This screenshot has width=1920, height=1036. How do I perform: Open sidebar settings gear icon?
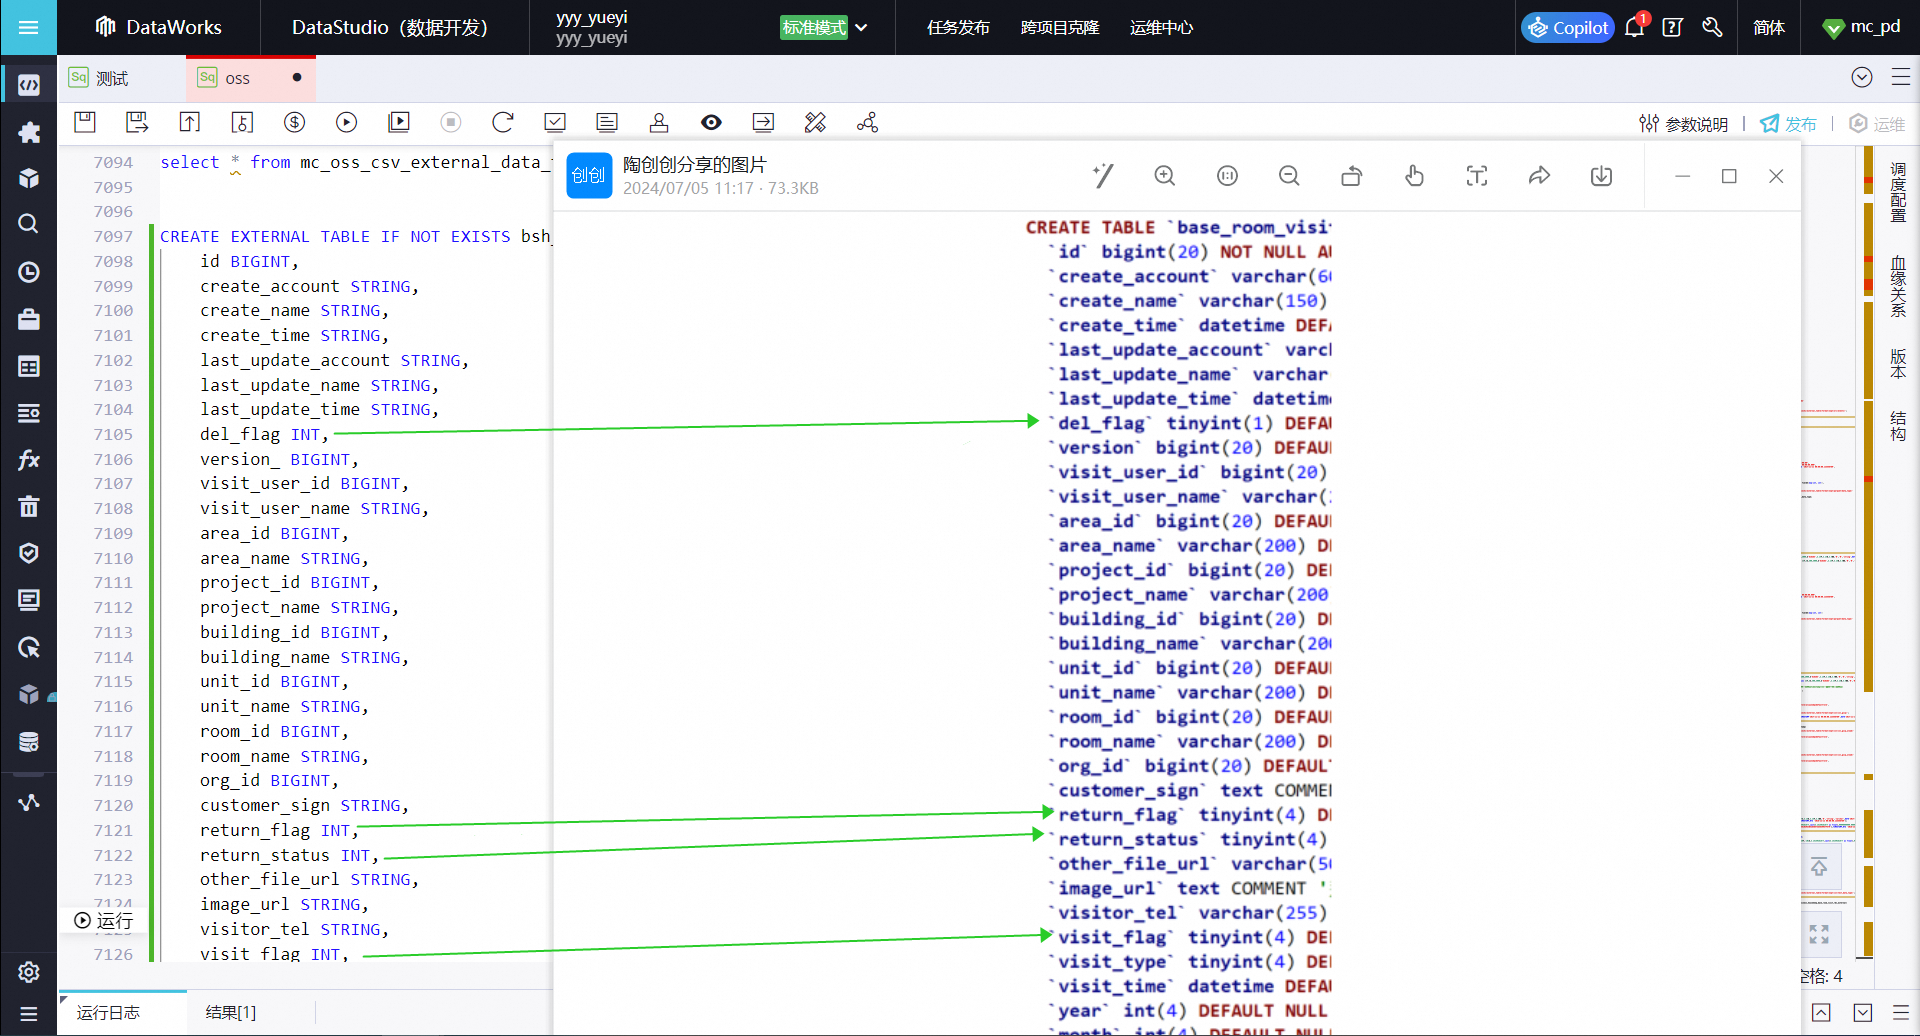(x=29, y=972)
